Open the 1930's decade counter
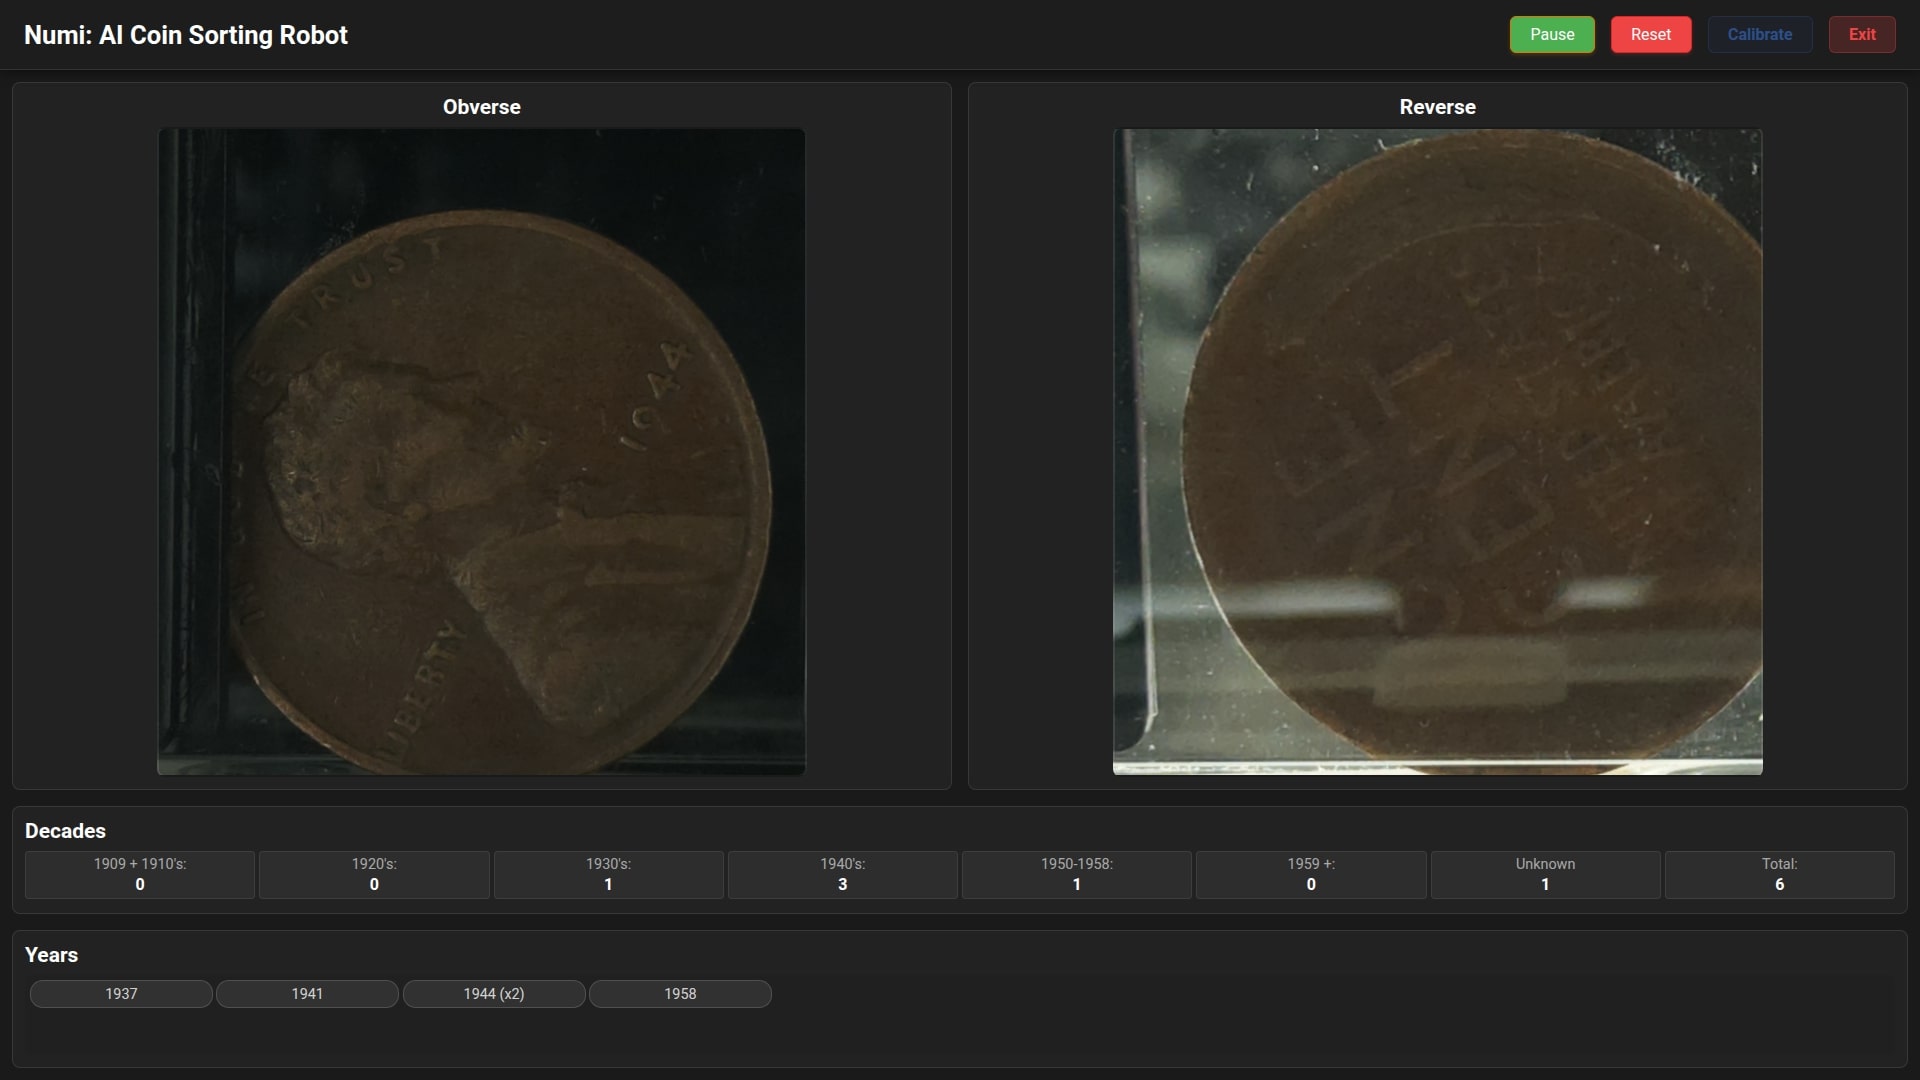The width and height of the screenshot is (1920, 1080). [x=608, y=874]
